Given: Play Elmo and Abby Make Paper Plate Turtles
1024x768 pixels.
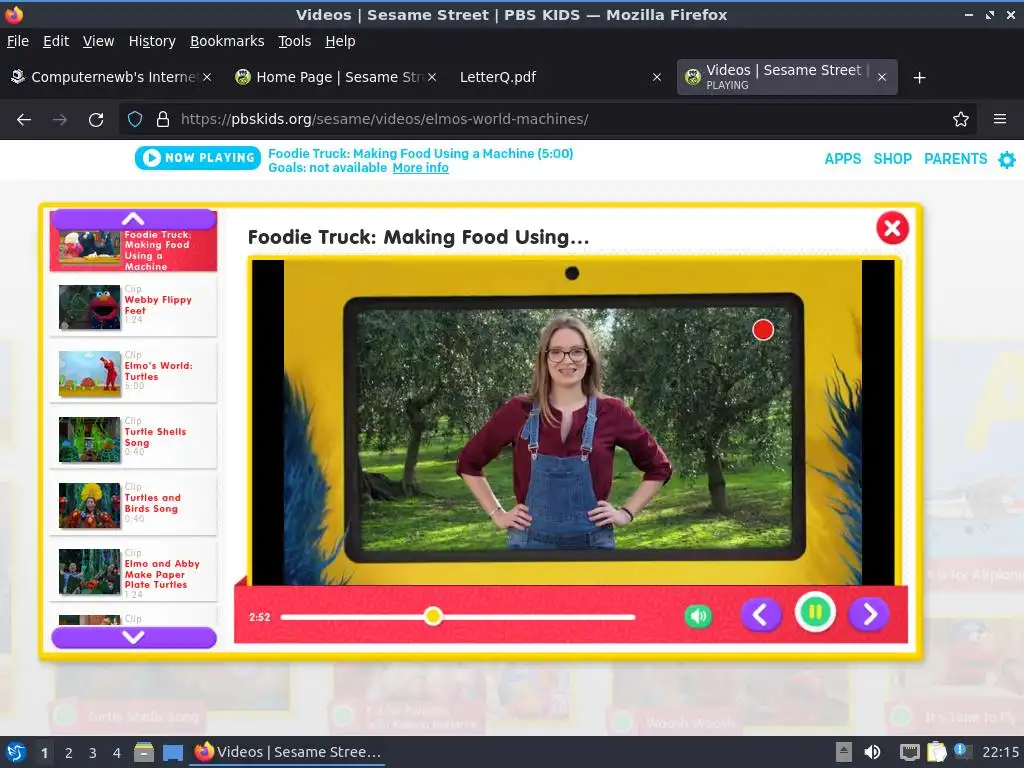Looking at the screenshot, I should pyautogui.click(x=133, y=571).
